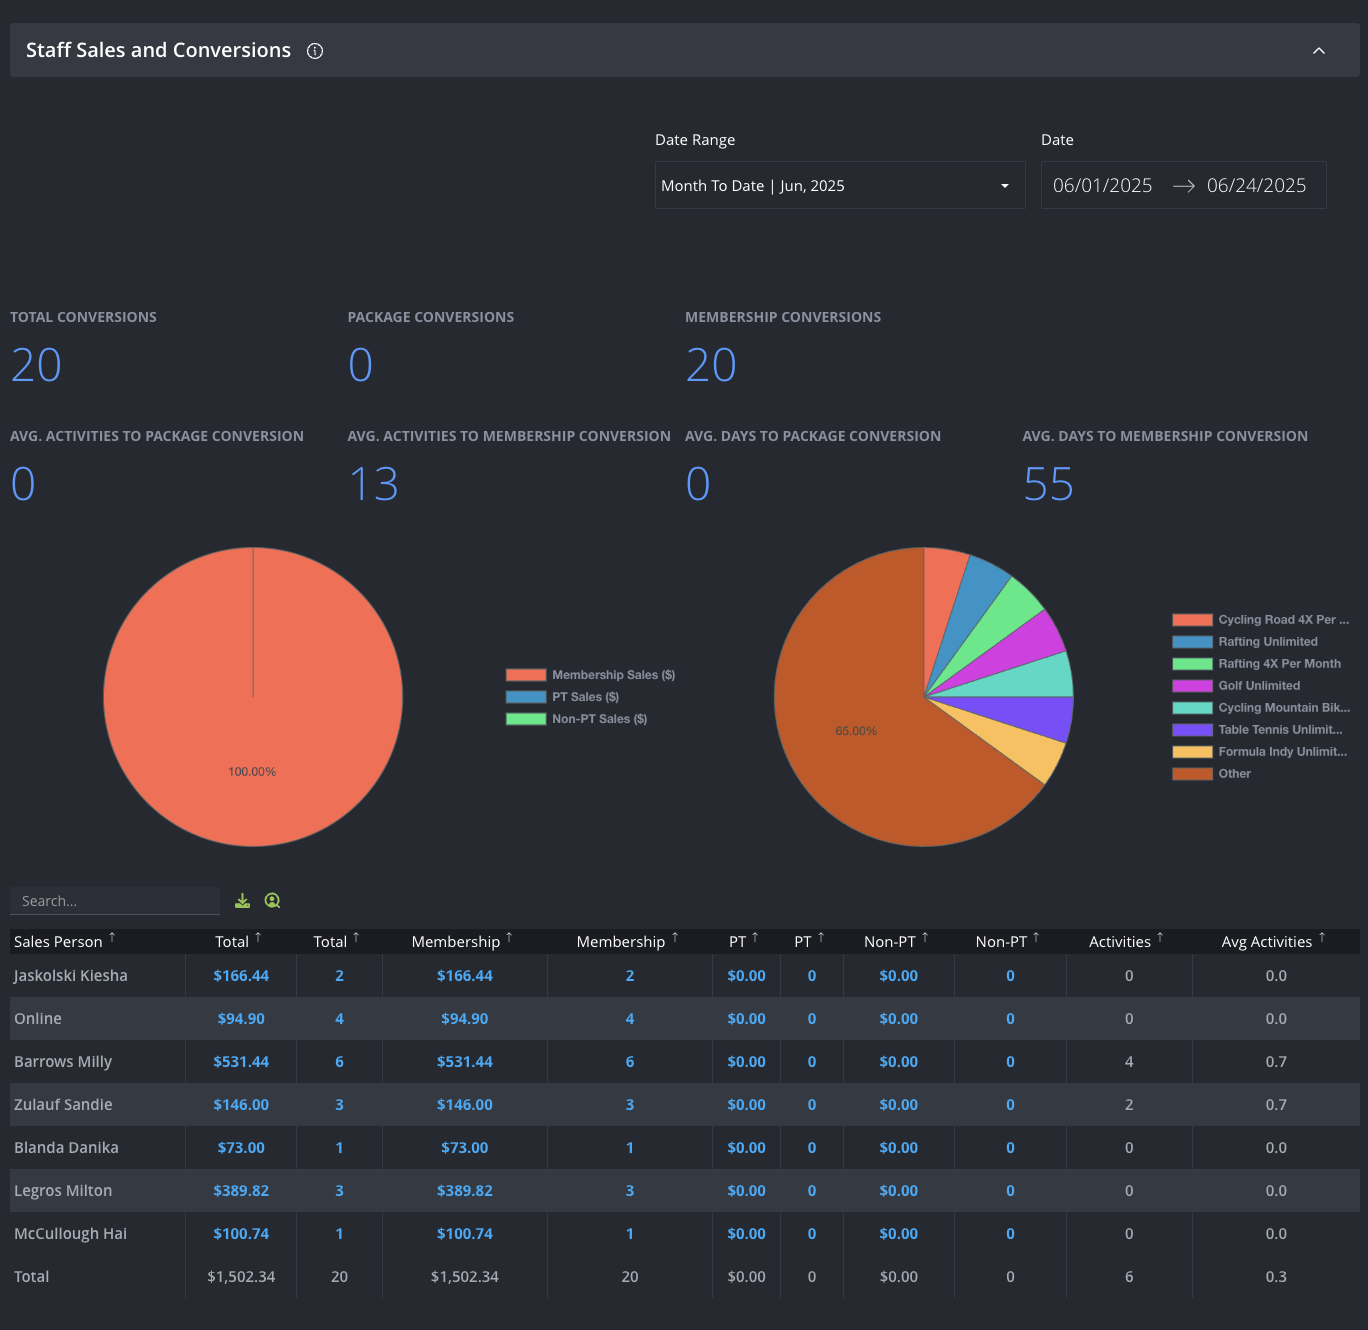Open start date 06/01/2025 picker
This screenshot has height=1330, width=1368.
coord(1102,186)
